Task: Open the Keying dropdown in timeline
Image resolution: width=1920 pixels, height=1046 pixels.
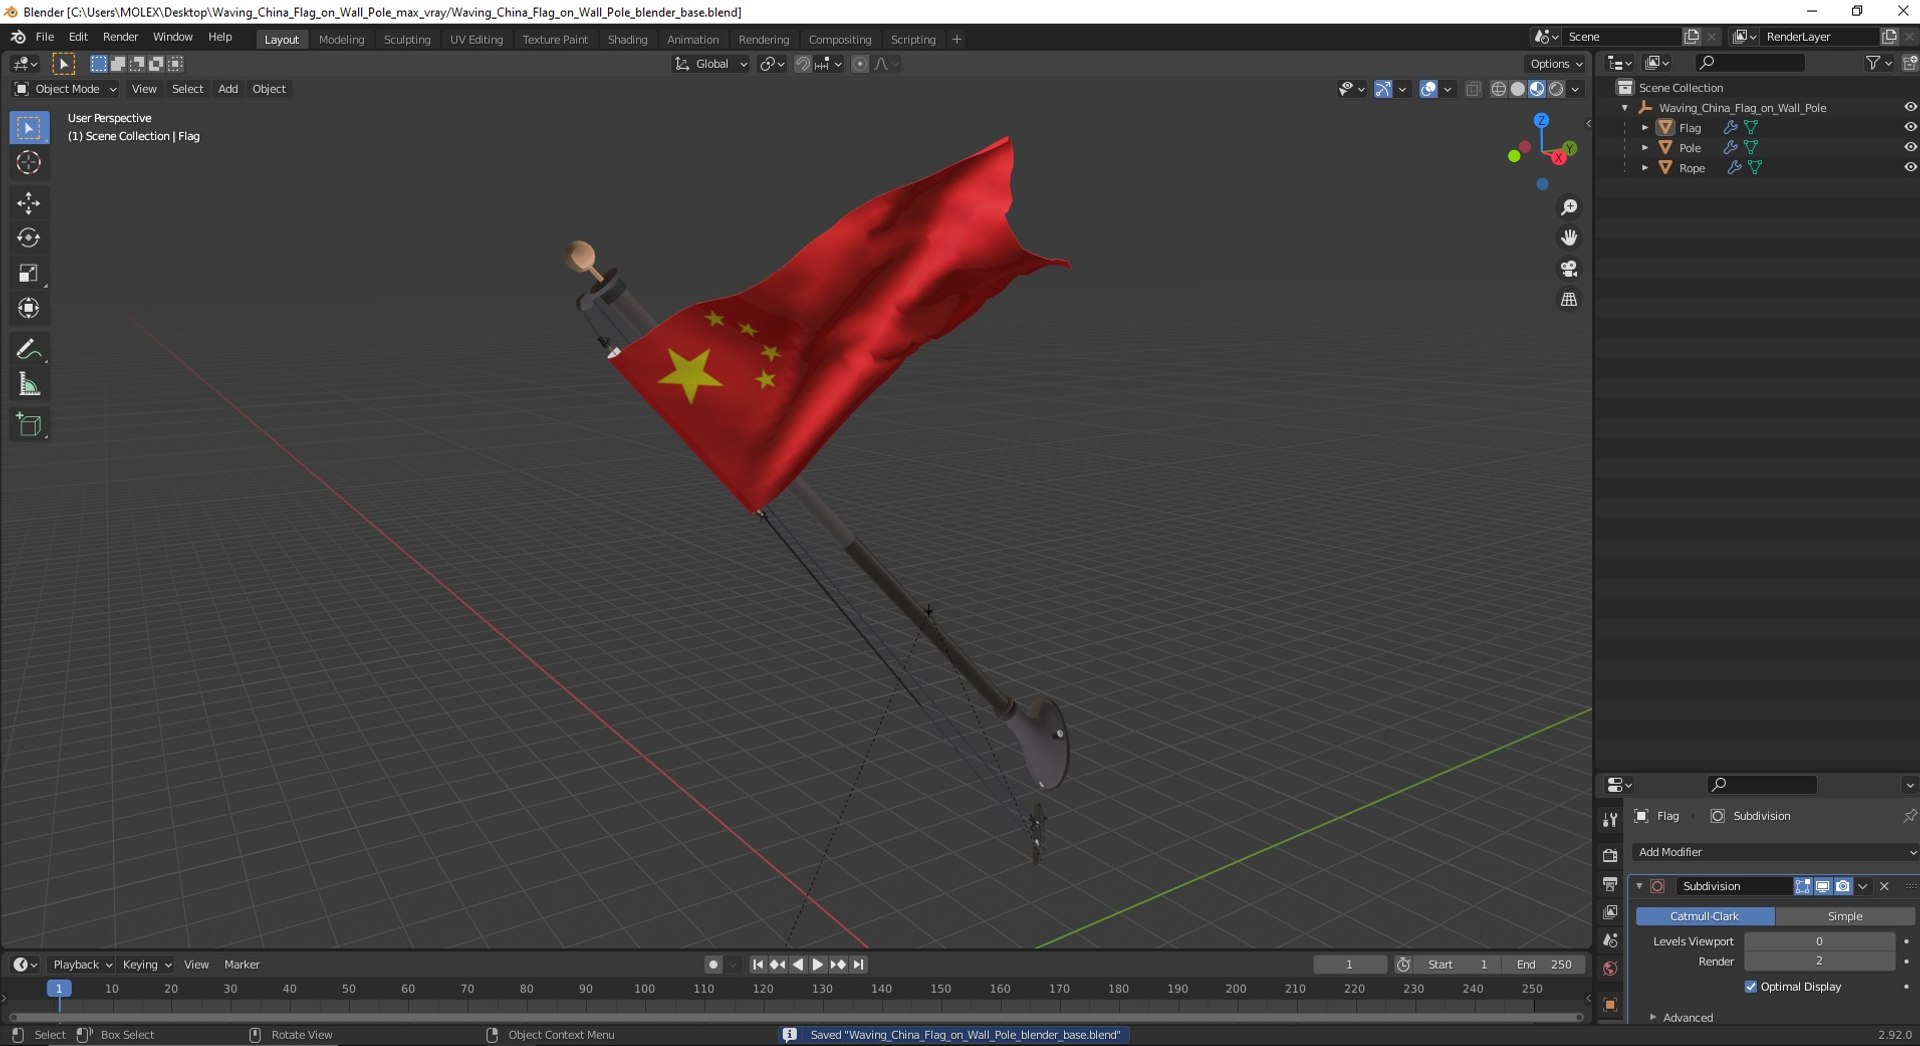Action: [x=146, y=965]
